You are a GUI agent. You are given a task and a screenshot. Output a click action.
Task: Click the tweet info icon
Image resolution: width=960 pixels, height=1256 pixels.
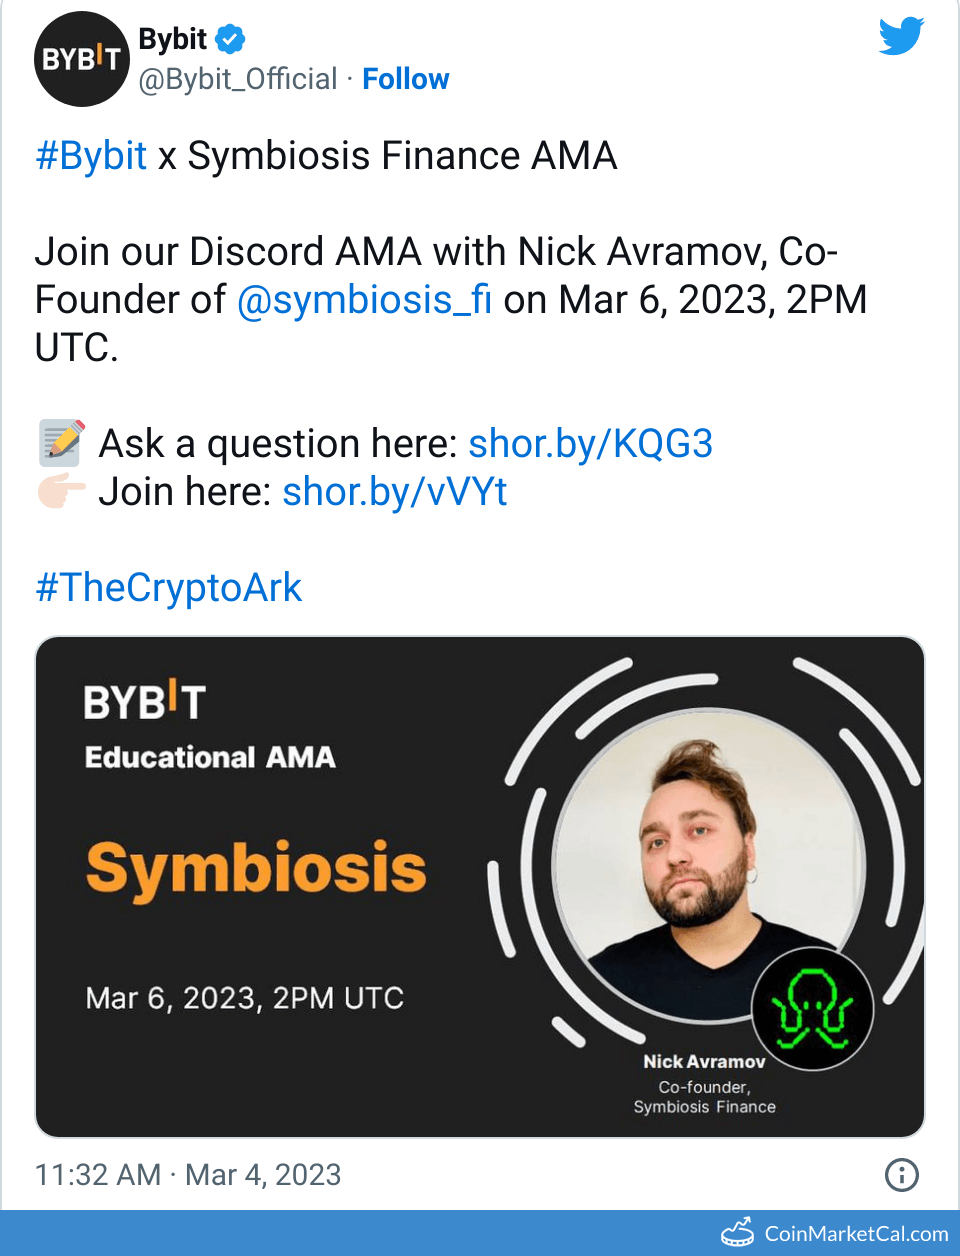[902, 1175]
